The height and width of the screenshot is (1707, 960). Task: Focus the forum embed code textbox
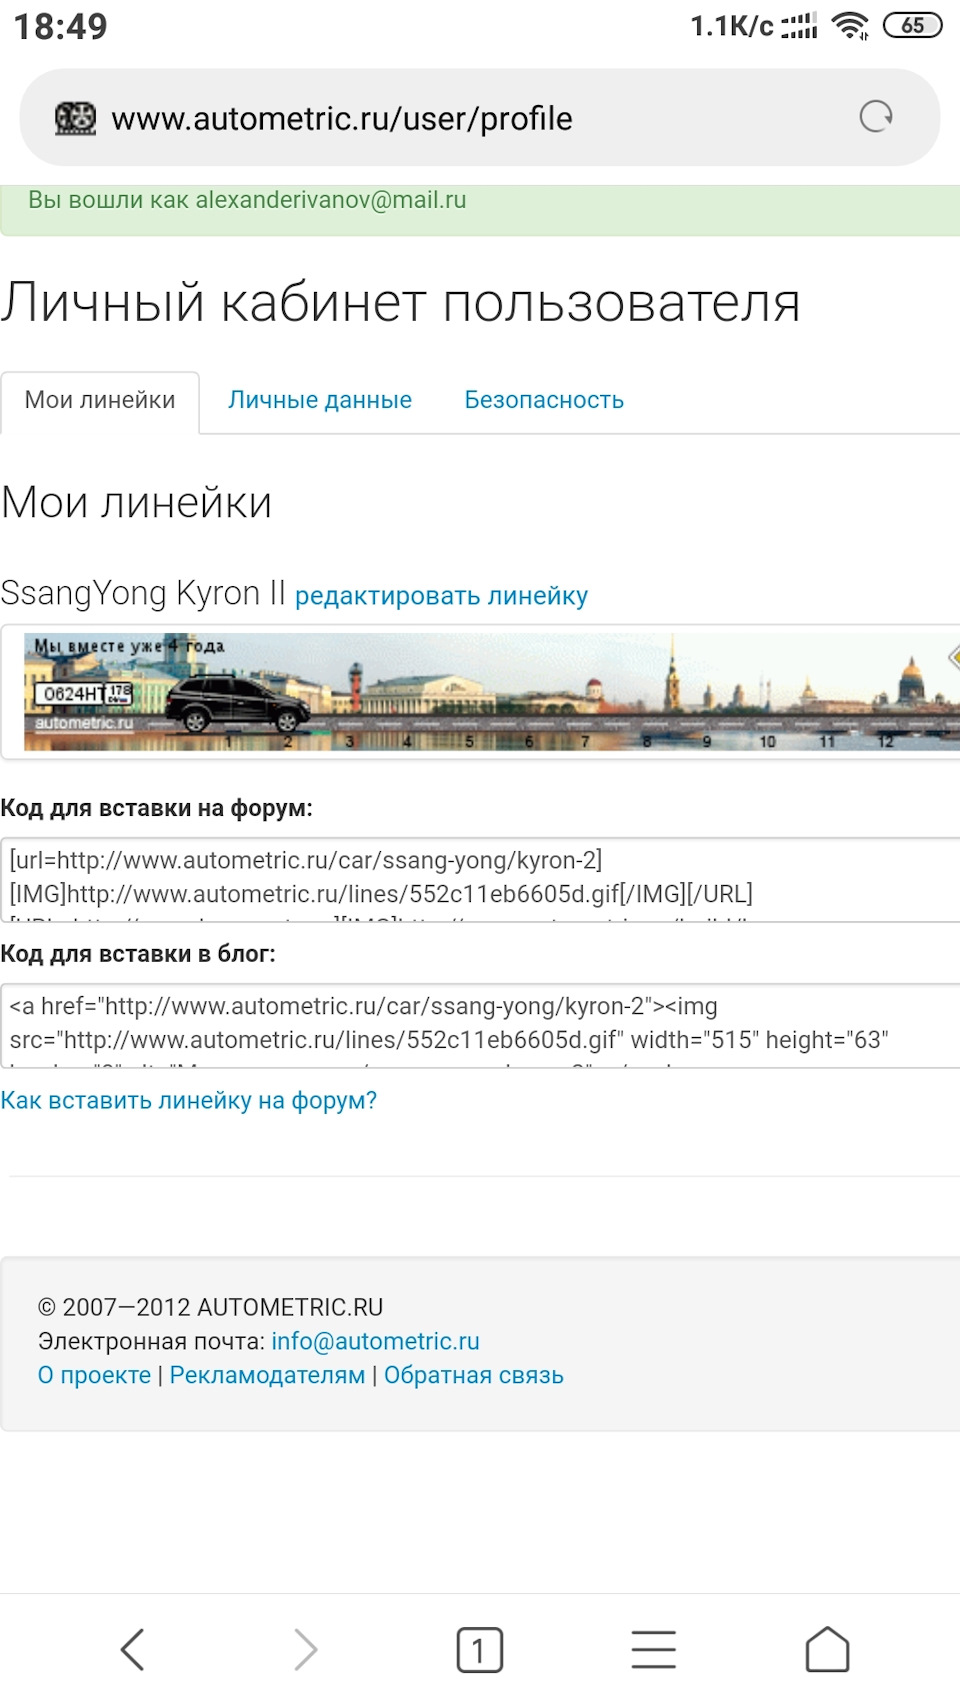(x=480, y=879)
